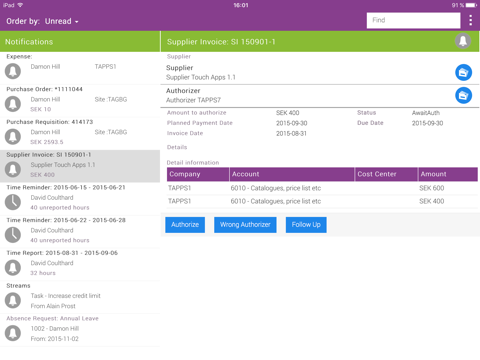Viewport: 480px width, 360px height.
Task: Click inside the Find search field
Action: tap(413, 20)
